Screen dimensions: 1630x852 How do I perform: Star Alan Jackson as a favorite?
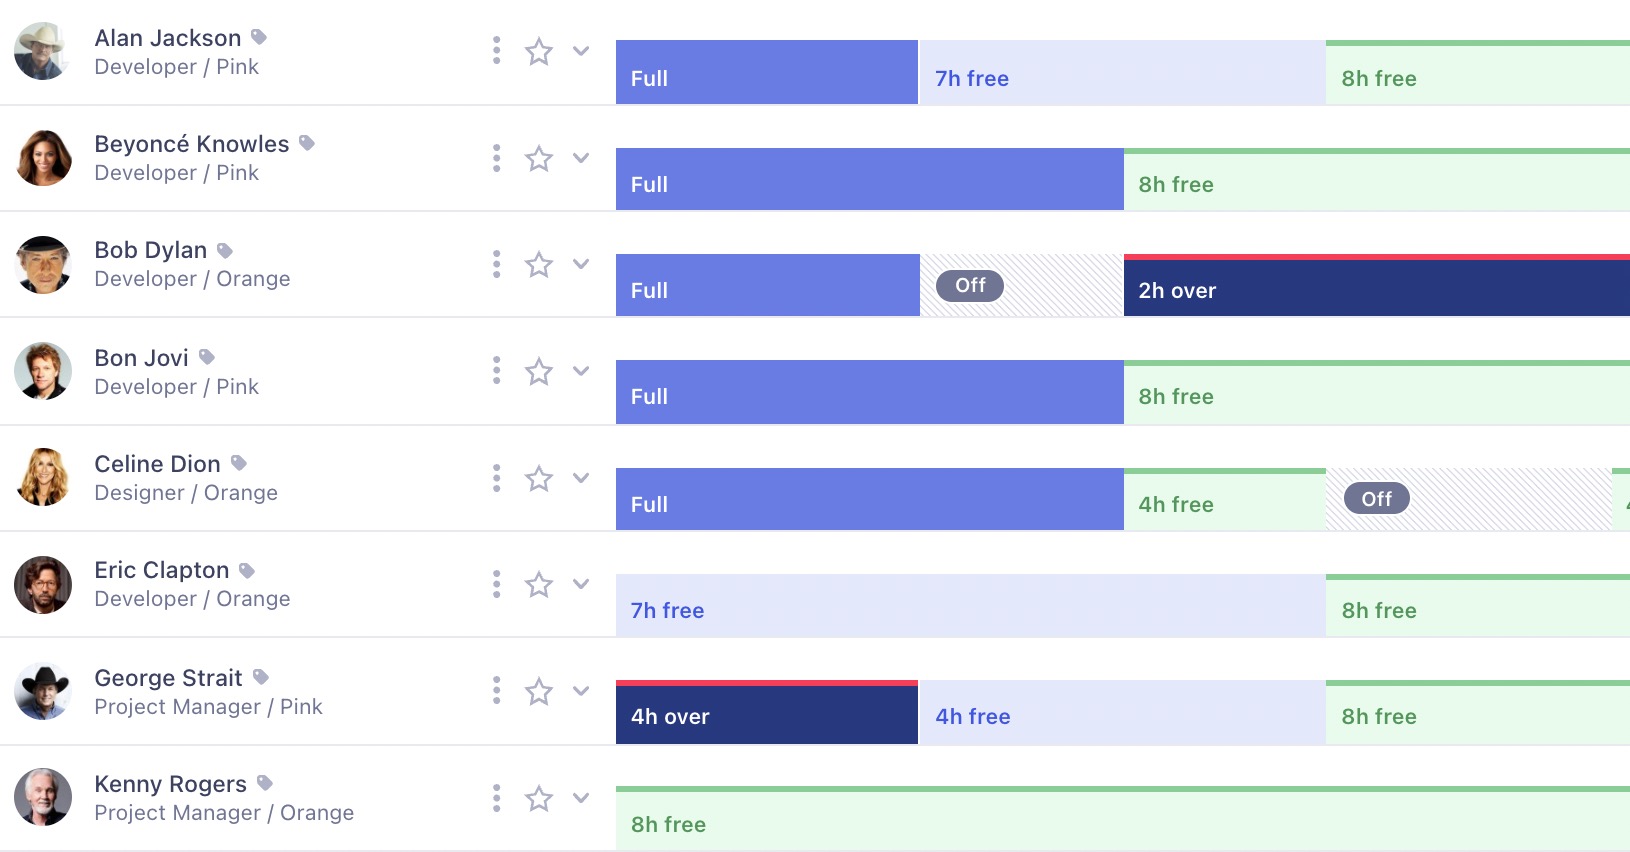pos(539,50)
